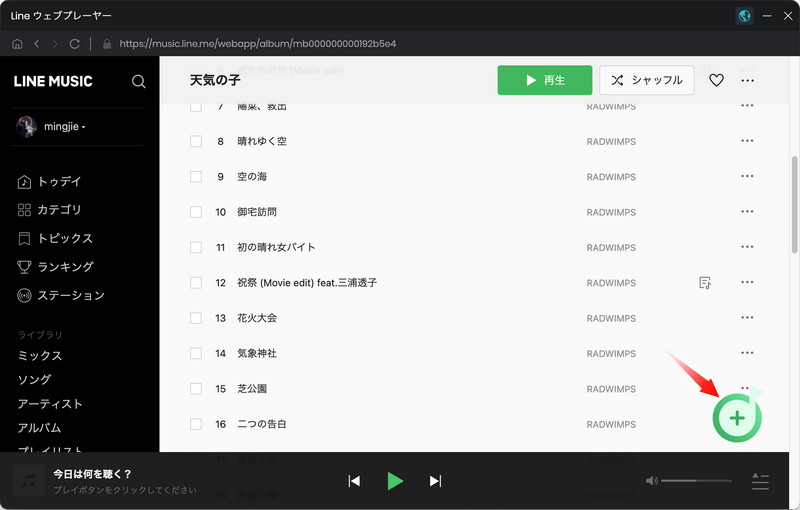This screenshot has width=800, height=510.
Task: Open ミックス in the library
Action: pyautogui.click(x=40, y=355)
